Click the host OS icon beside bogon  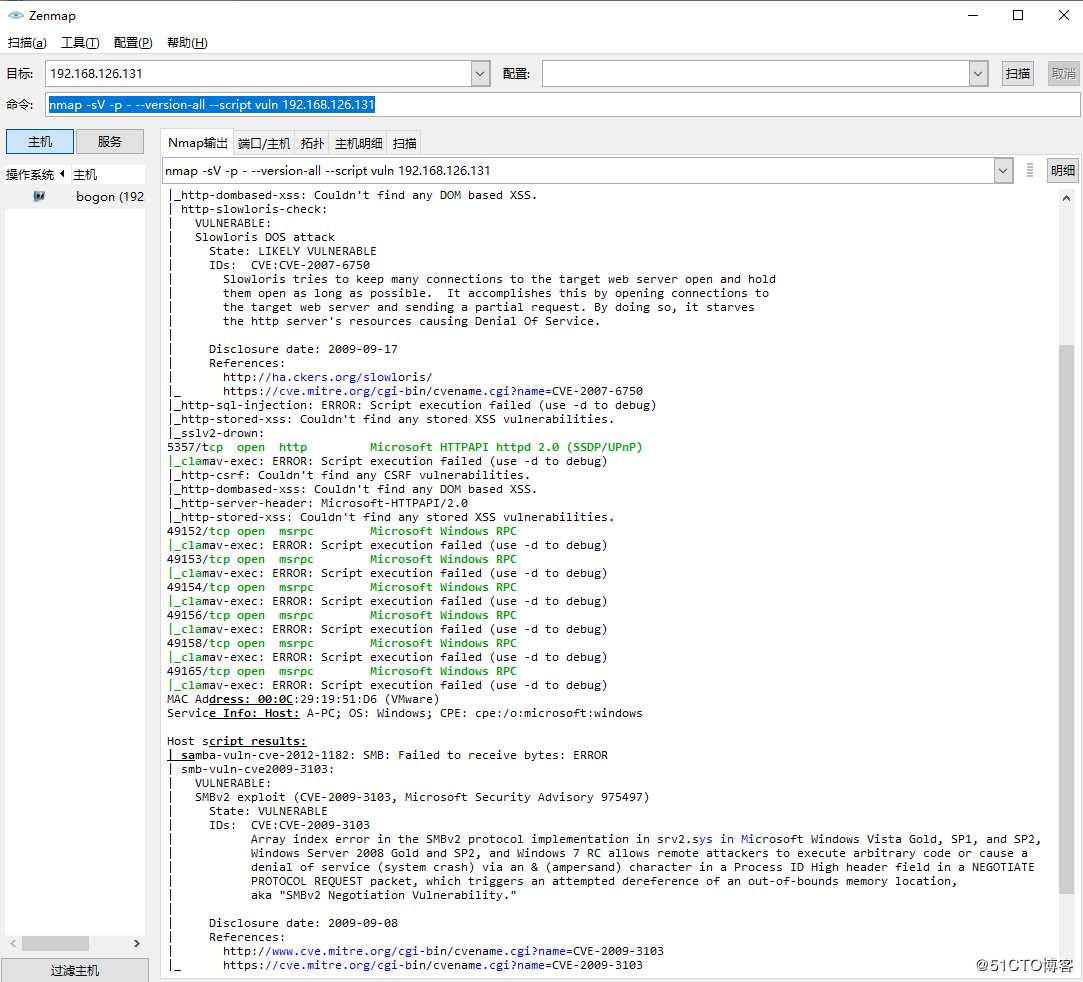[39, 196]
